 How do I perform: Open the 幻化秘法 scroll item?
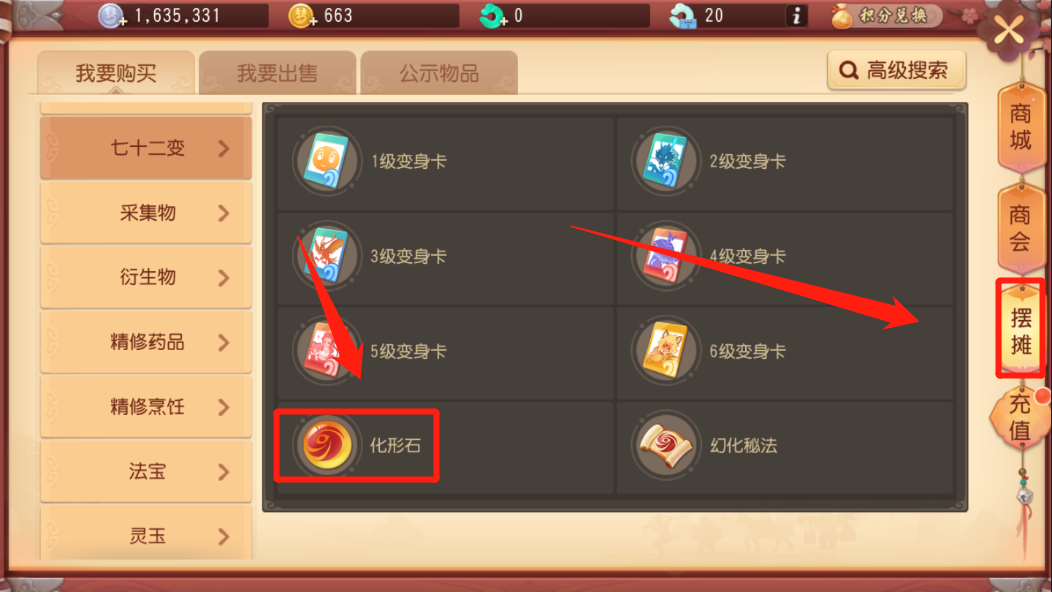666,444
